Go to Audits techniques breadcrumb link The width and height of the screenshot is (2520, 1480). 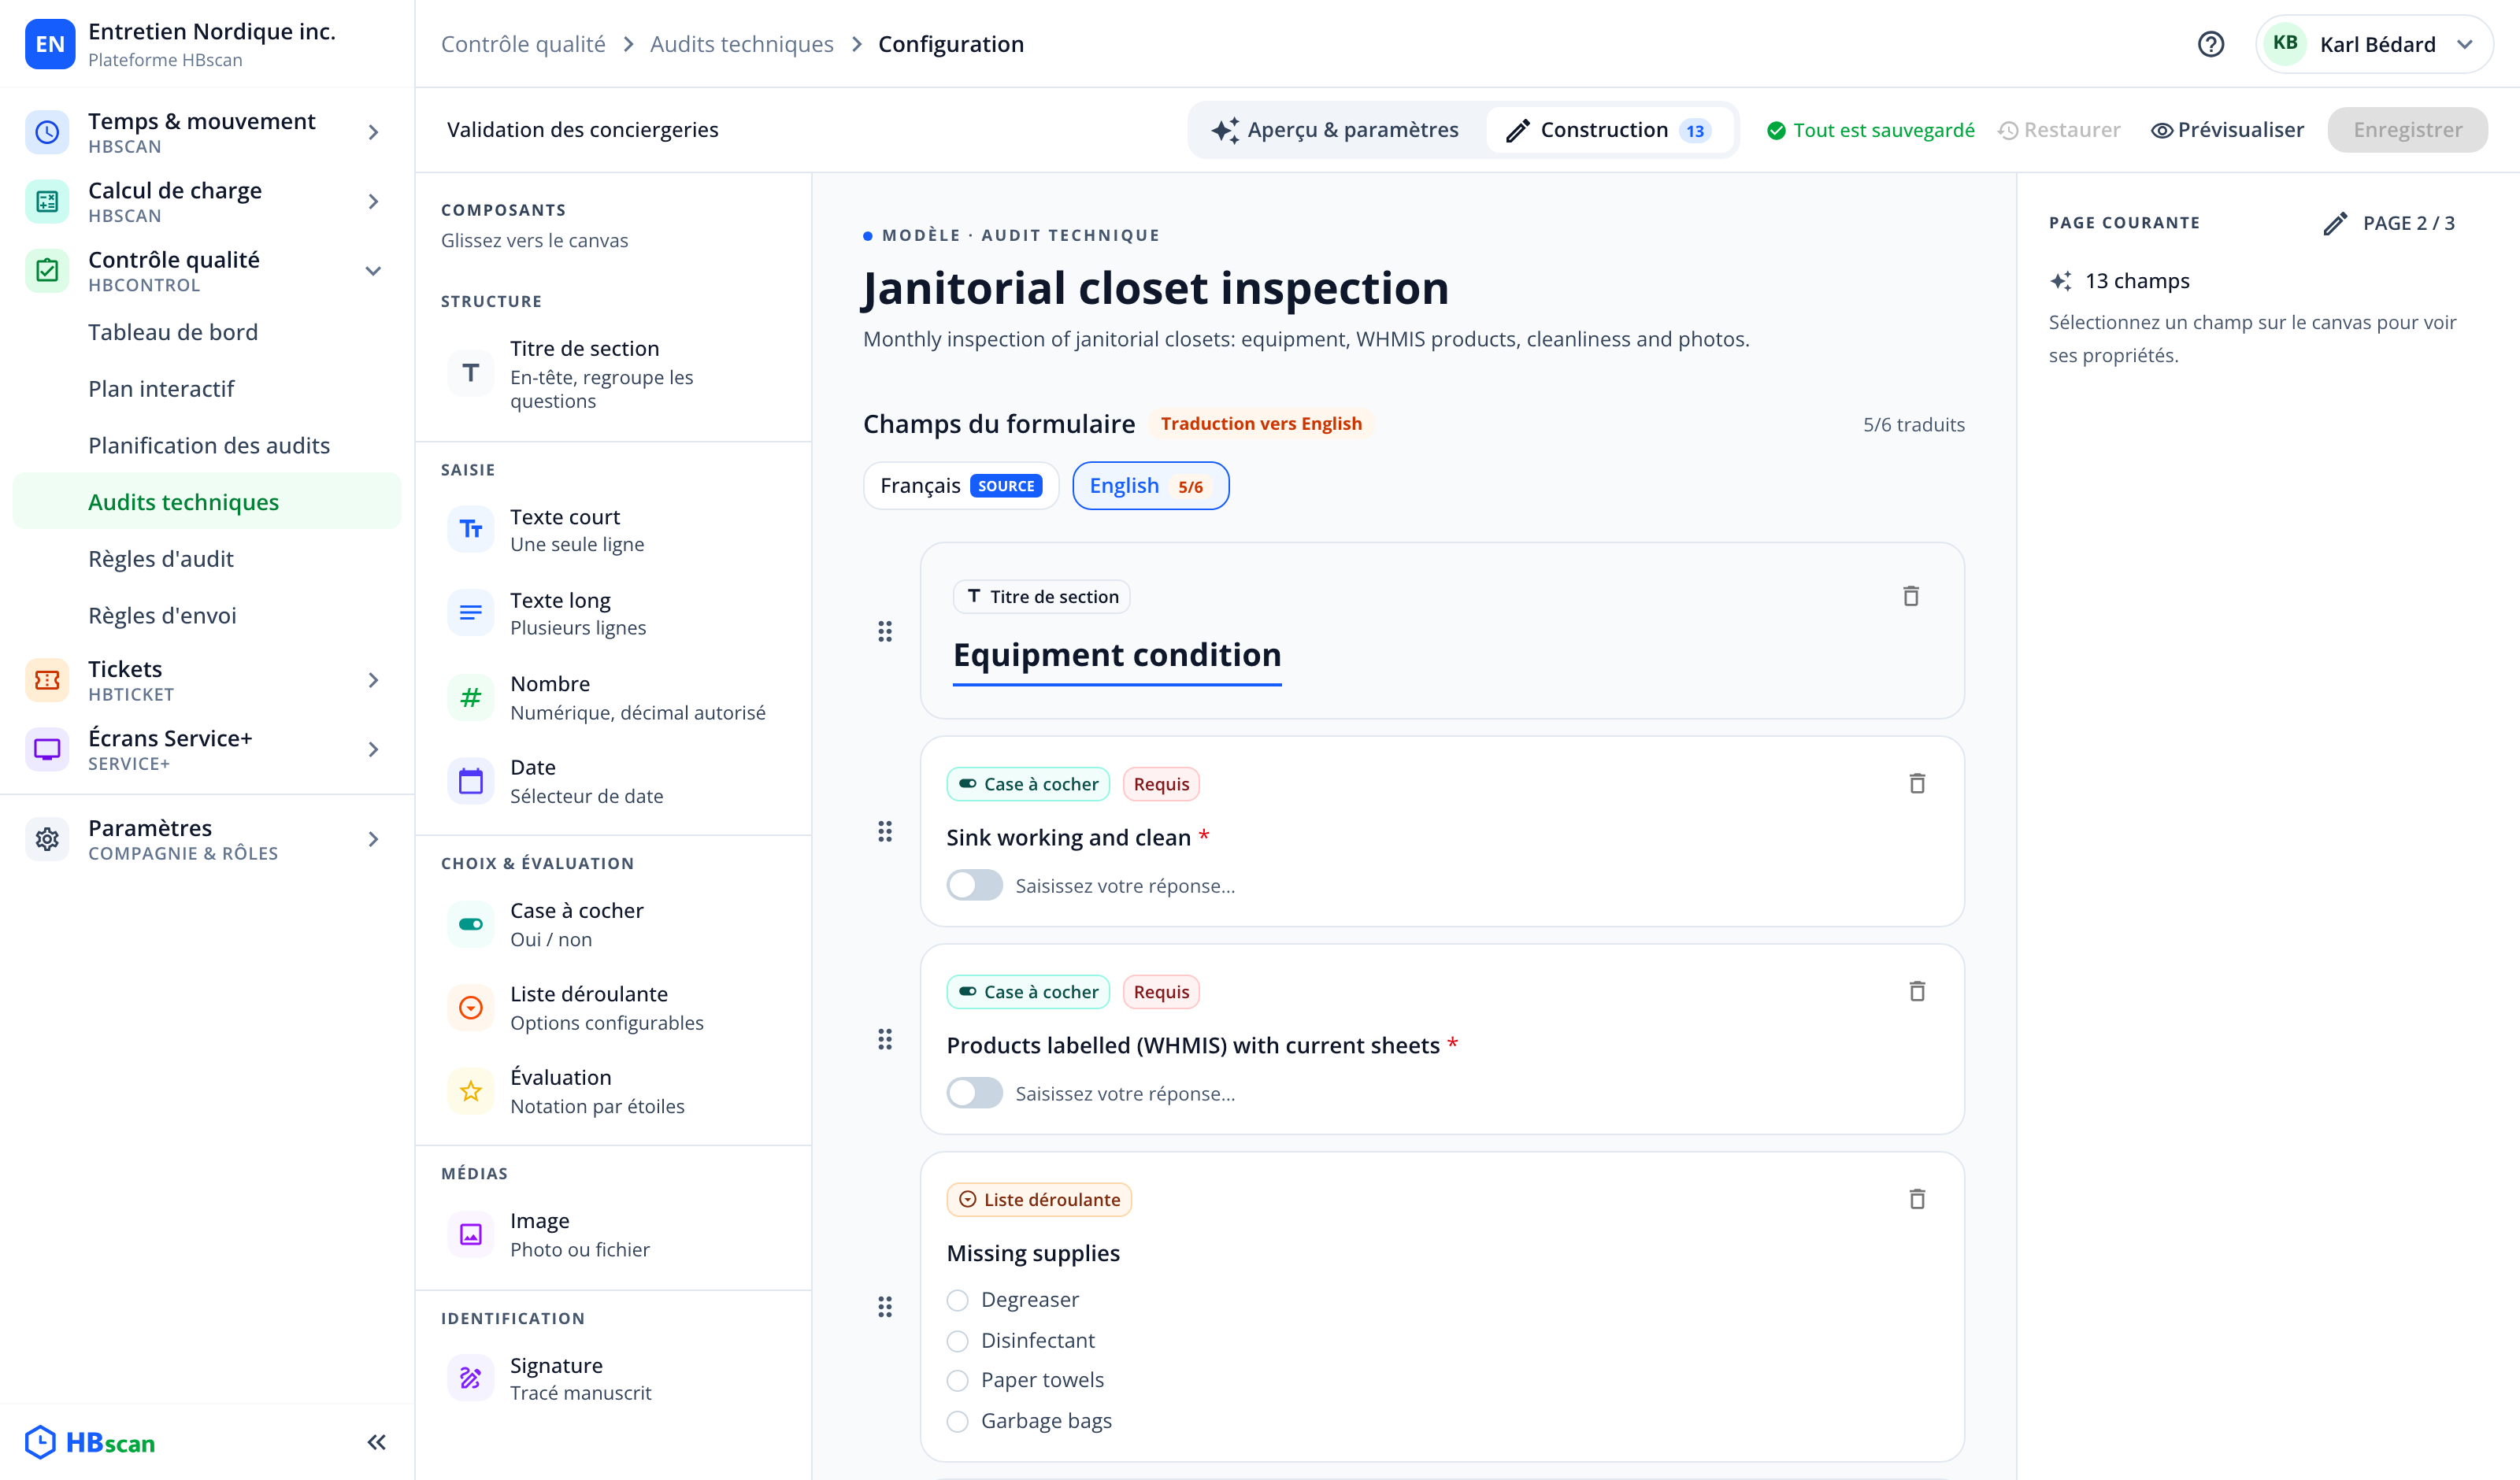pos(741,44)
